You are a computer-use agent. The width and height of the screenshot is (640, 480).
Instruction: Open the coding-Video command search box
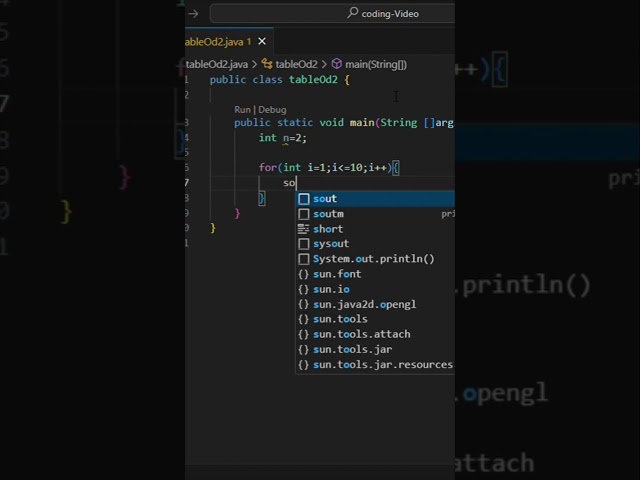(x=332, y=13)
